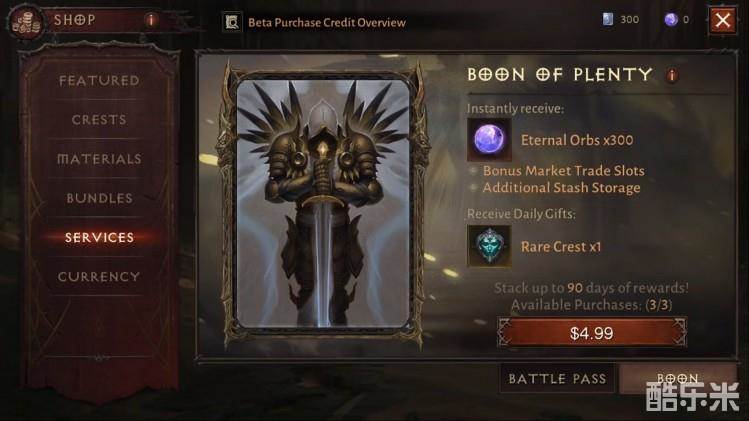Click the Tyrael angel artwork card
Screen dimensions: 749x421
point(323,204)
